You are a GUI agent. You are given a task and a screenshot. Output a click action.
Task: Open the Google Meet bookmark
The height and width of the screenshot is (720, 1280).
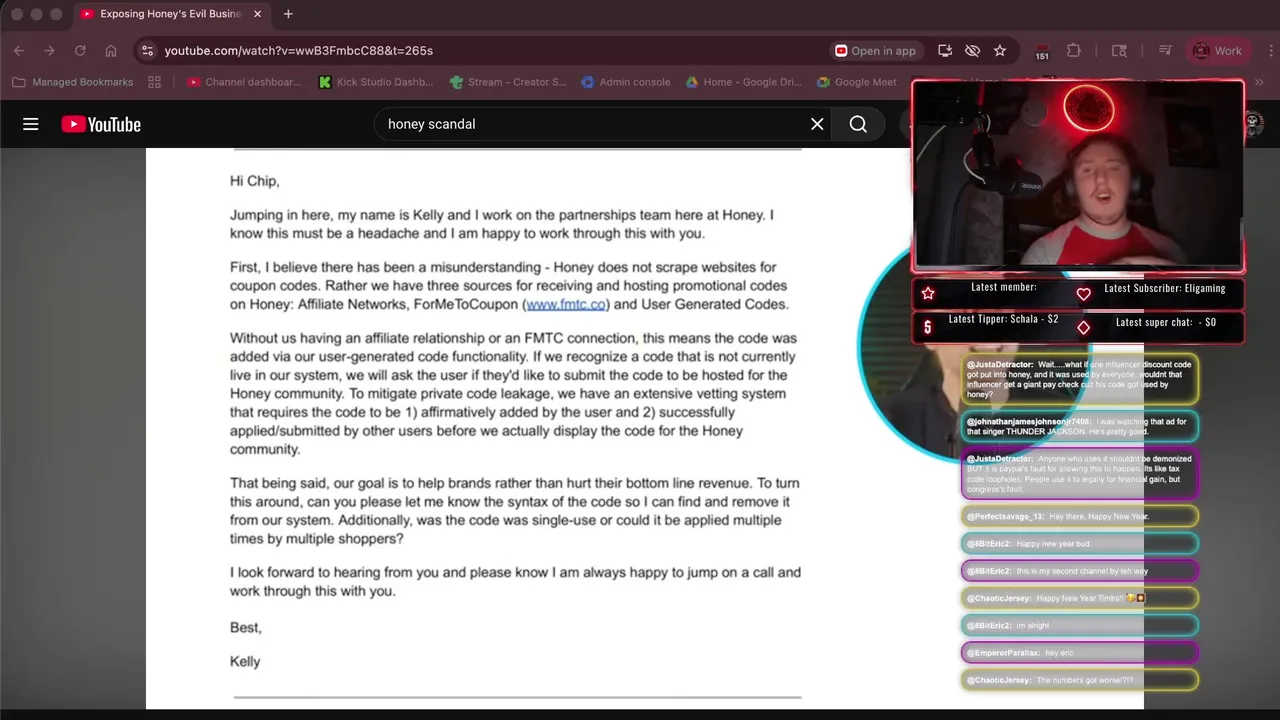pyautogui.click(x=857, y=82)
